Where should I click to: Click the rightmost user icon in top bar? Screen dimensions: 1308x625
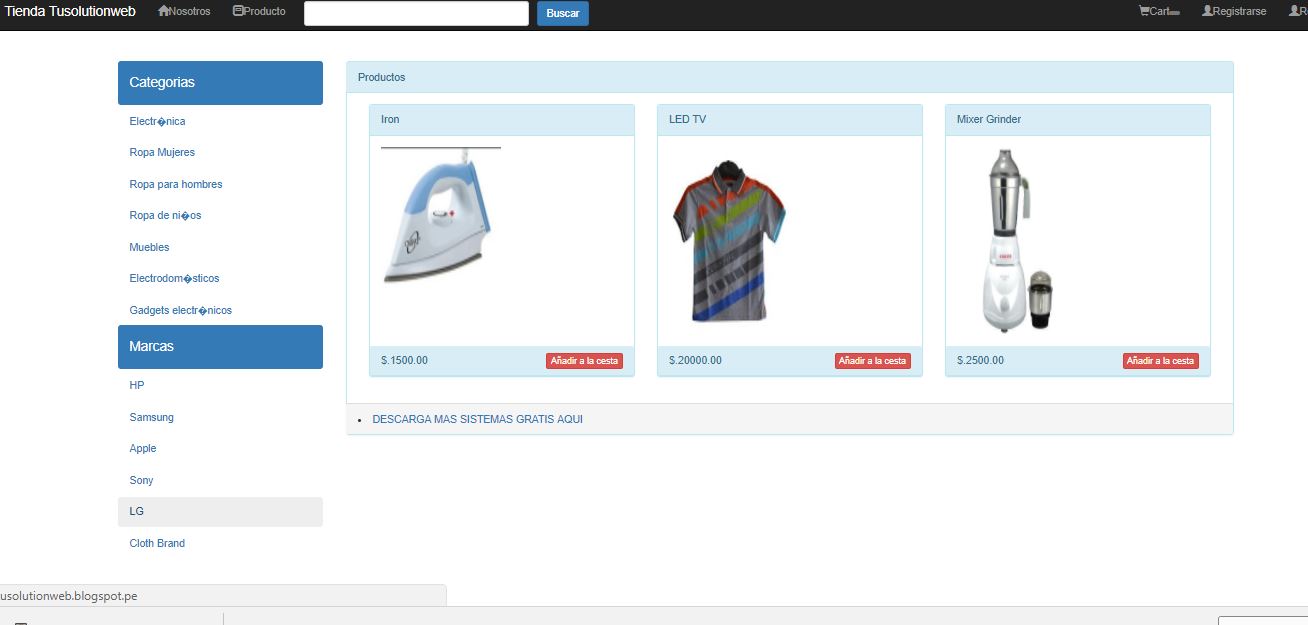(1294, 11)
